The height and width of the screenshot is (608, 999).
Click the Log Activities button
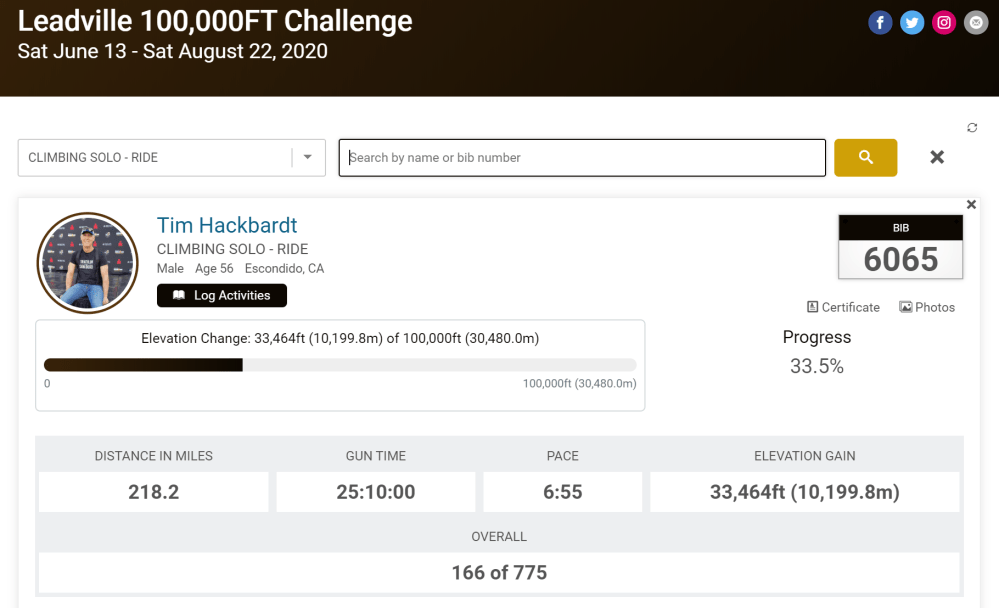point(222,295)
